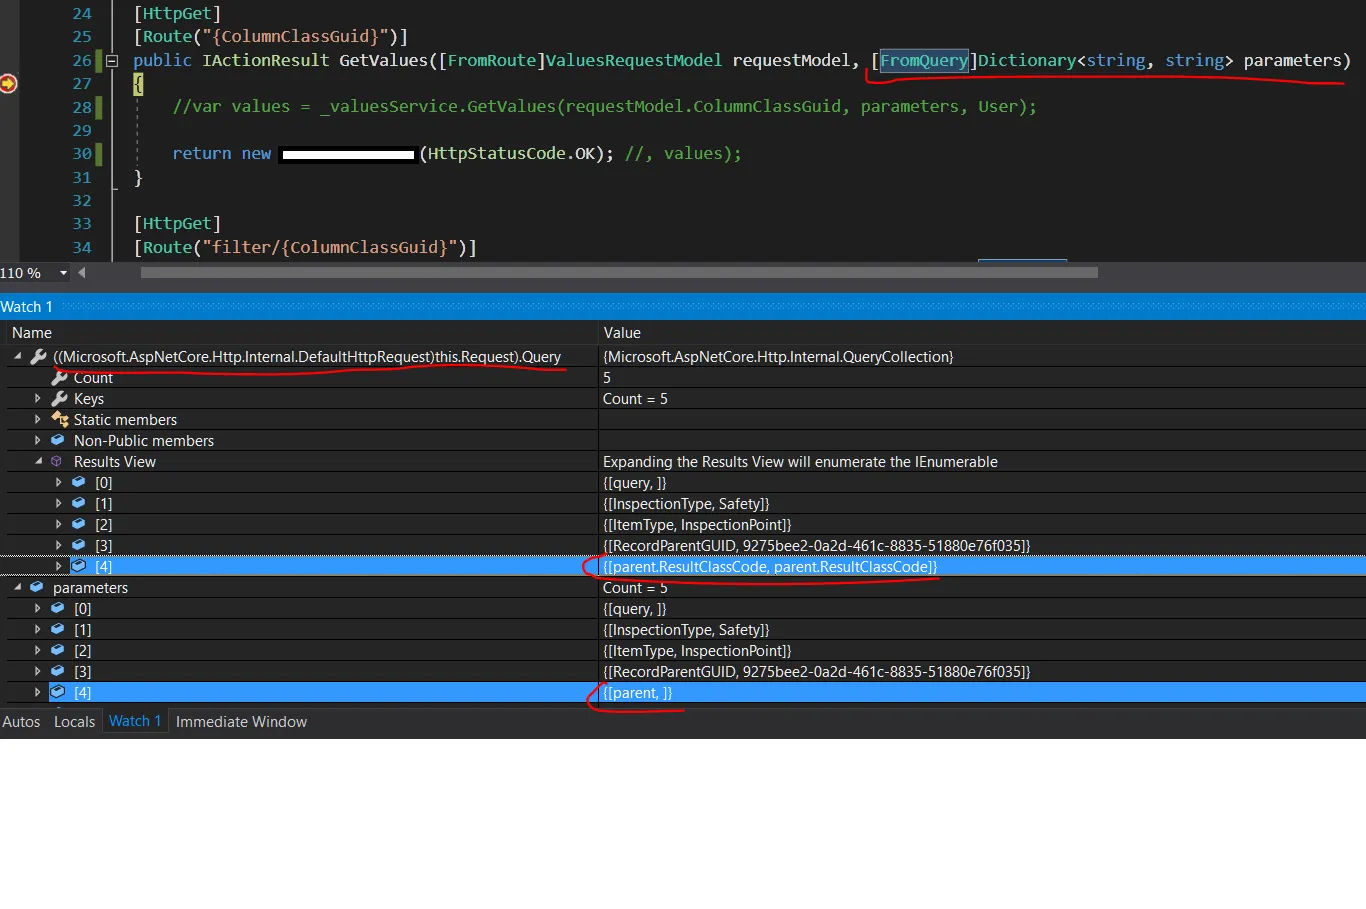Click the editor's scroll-left arrow
The width and height of the screenshot is (1366, 909).
click(82, 273)
